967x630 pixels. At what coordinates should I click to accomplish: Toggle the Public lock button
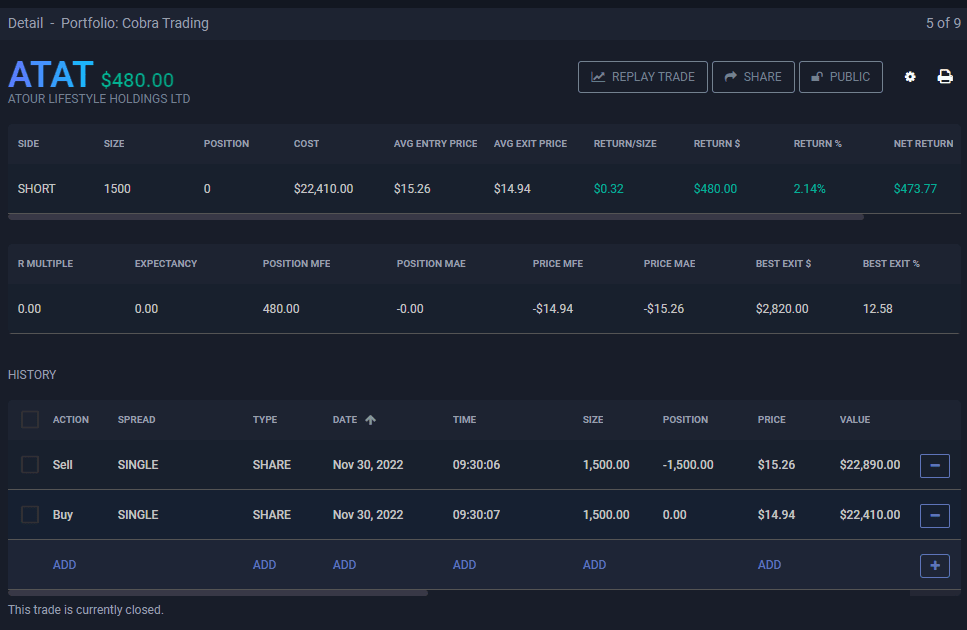pos(840,77)
